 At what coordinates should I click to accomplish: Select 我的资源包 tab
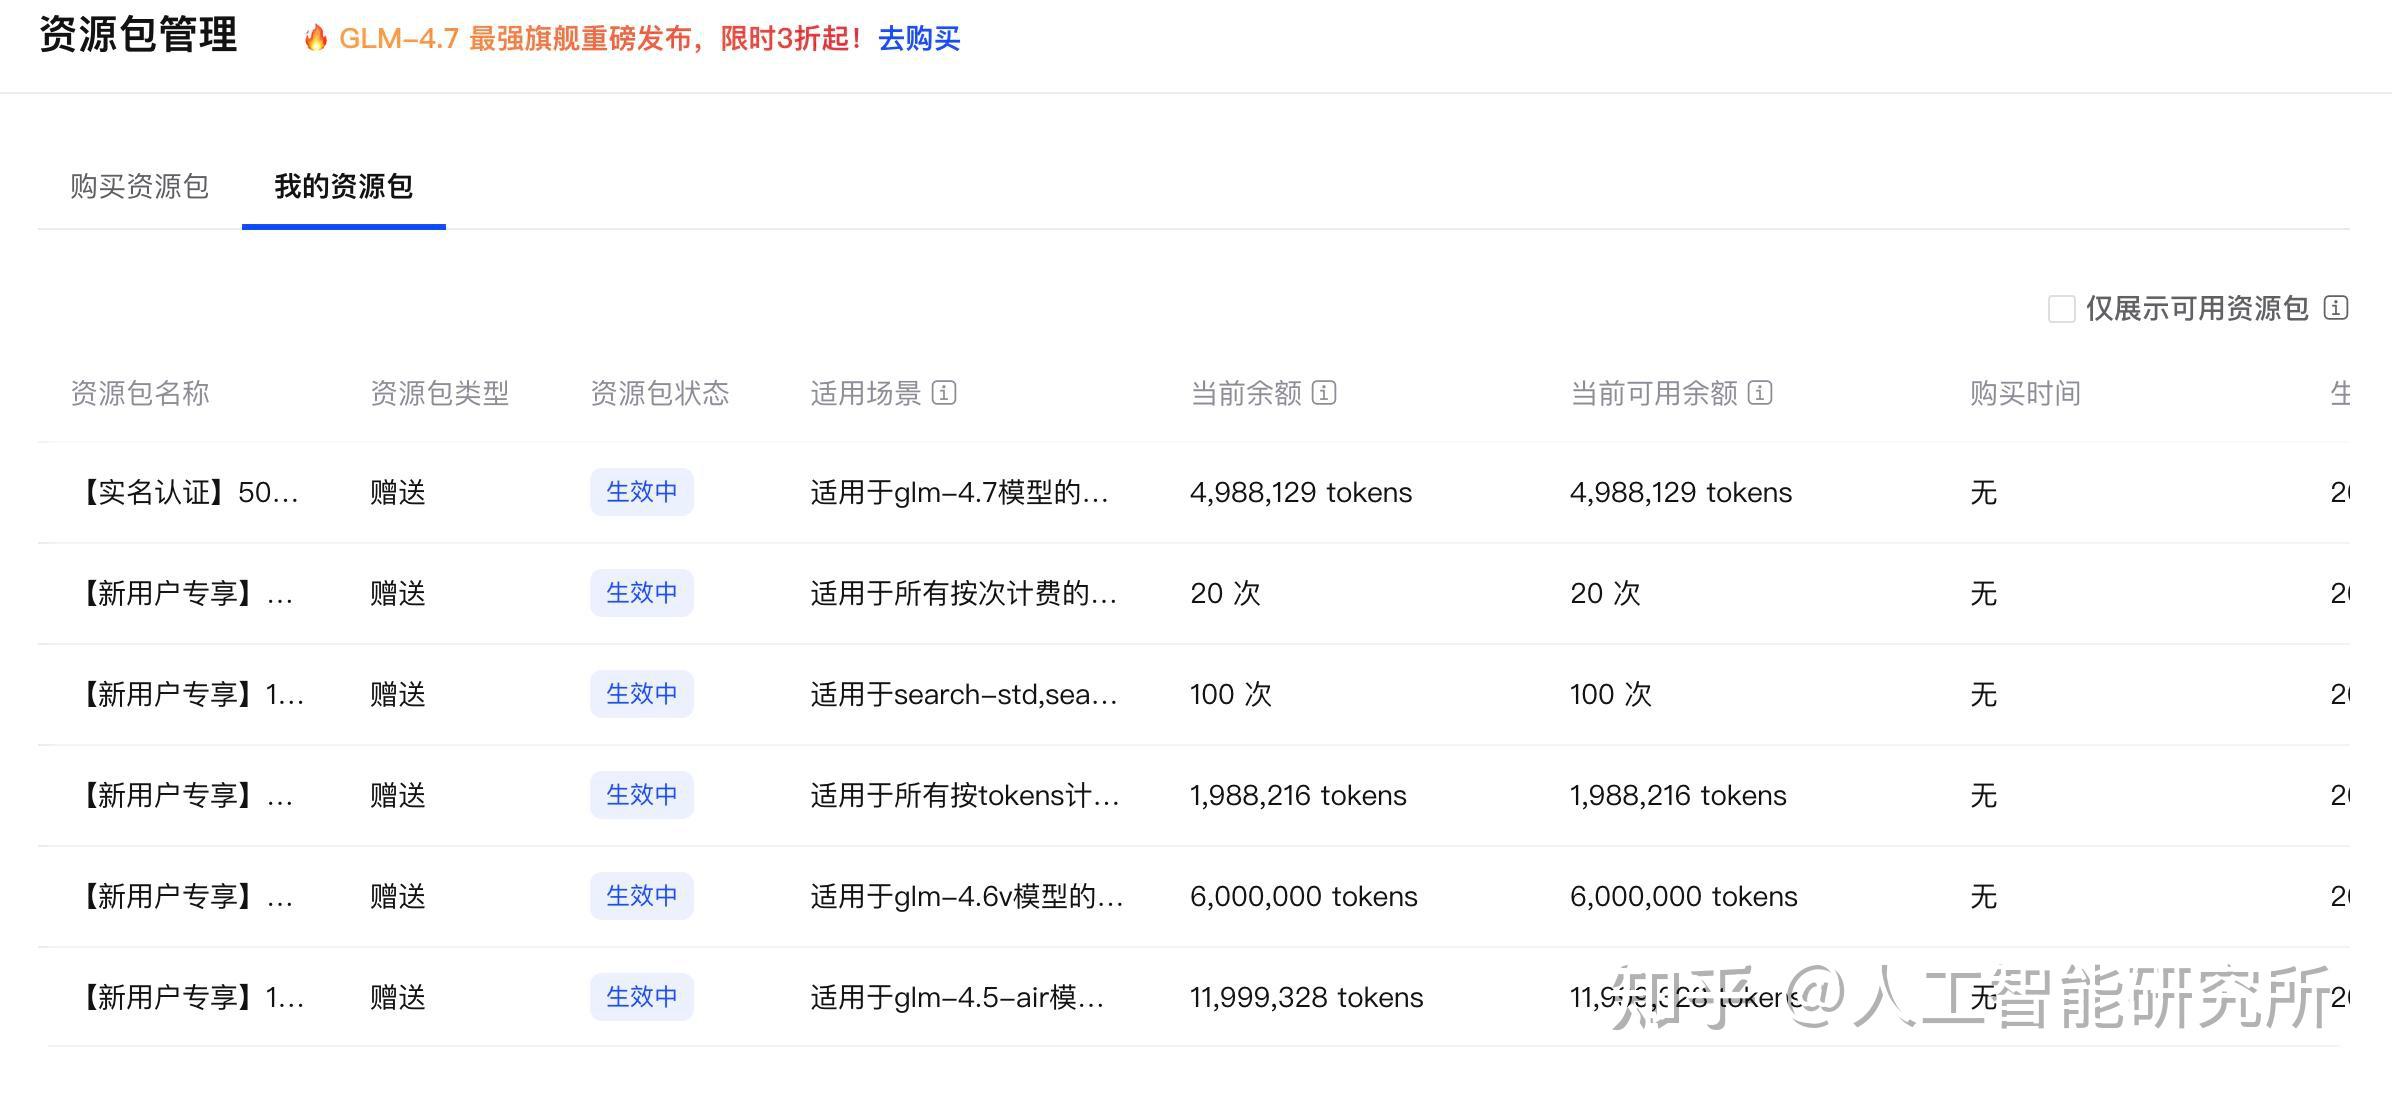[343, 186]
